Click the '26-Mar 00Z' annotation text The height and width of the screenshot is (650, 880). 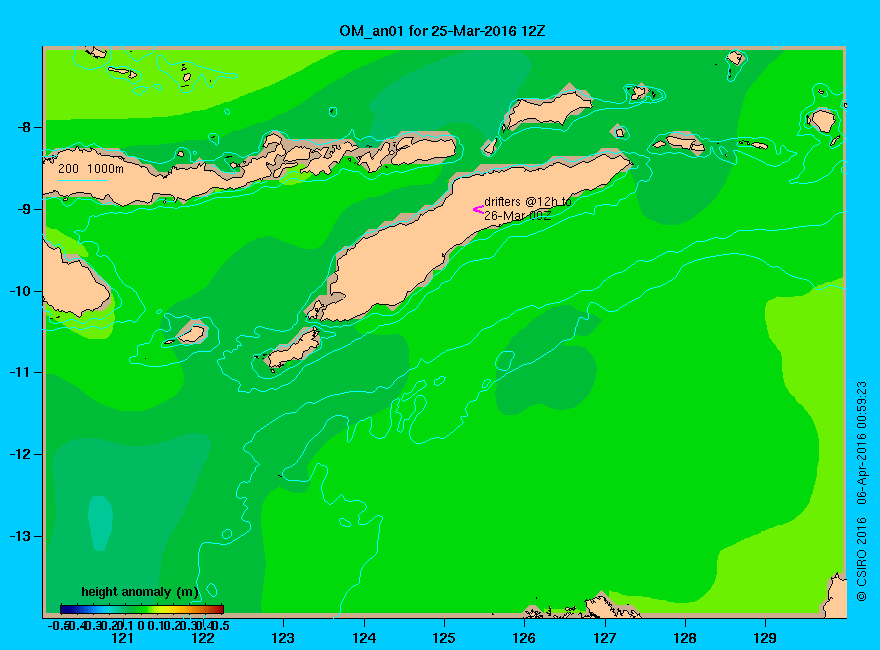517,216
